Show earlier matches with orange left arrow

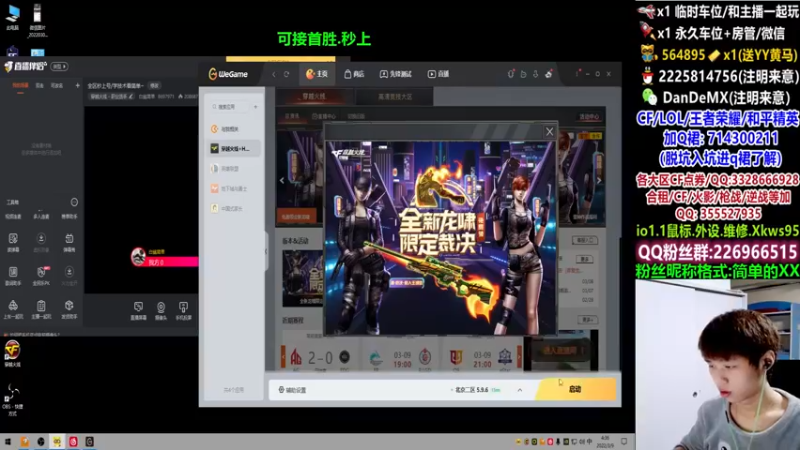pos(283,357)
